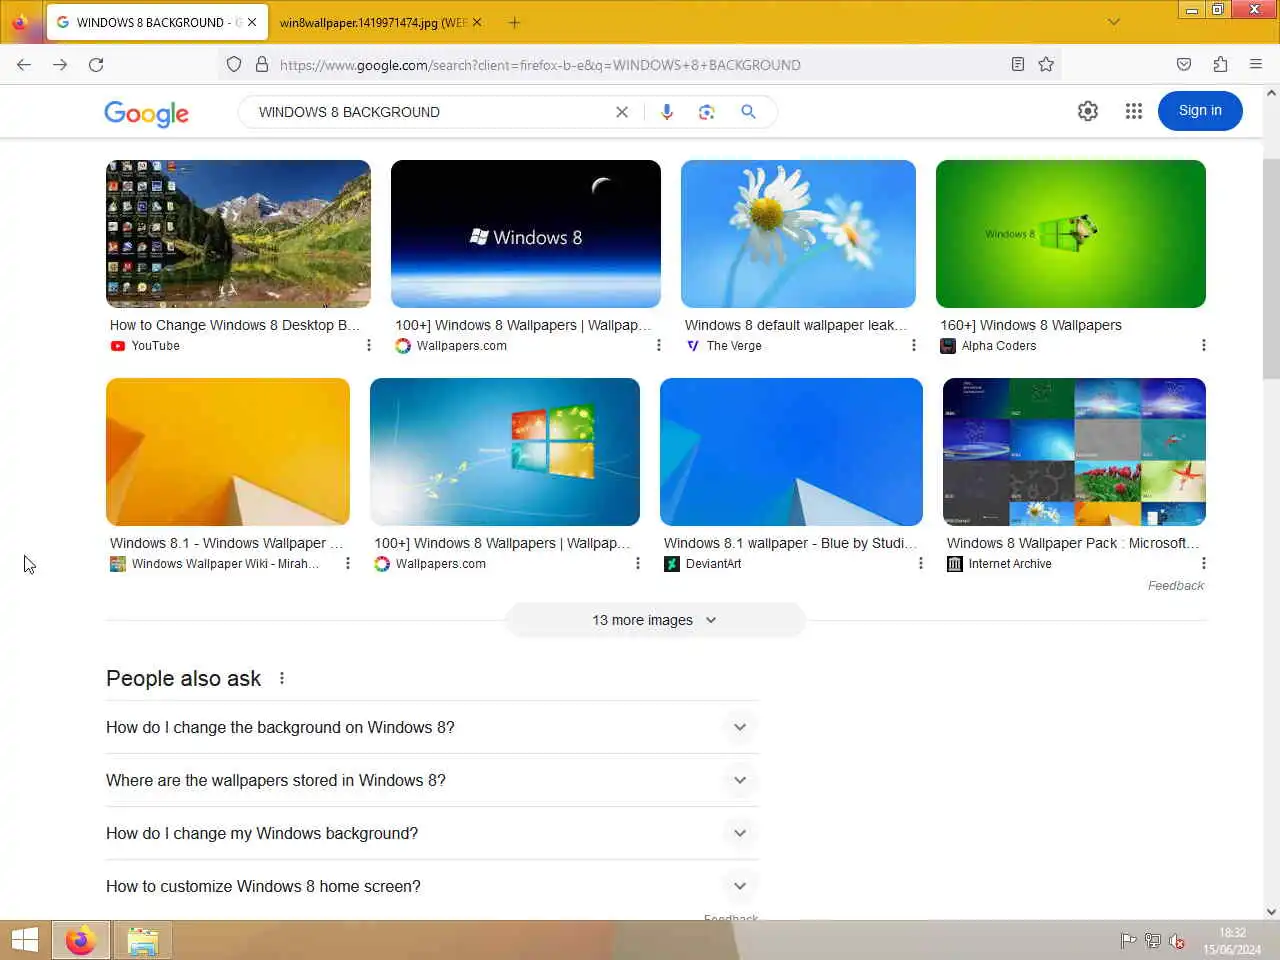This screenshot has width=1280, height=960.
Task: Open the mountain lake desktop thumbnail
Action: pyautogui.click(x=238, y=234)
